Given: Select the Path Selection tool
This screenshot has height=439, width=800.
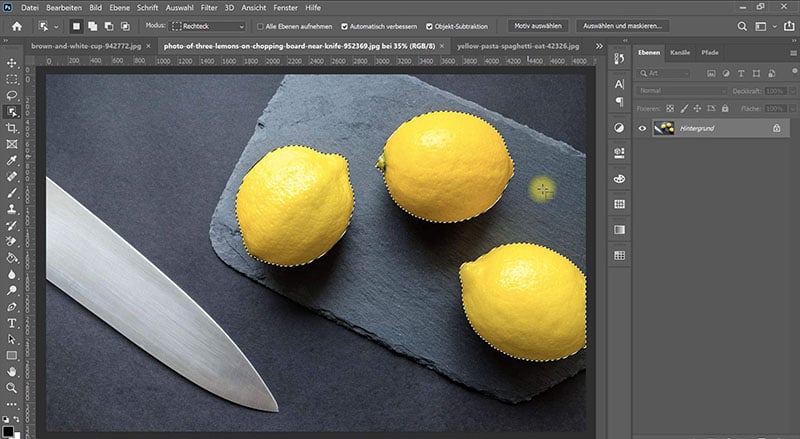Looking at the screenshot, I should click(11, 339).
